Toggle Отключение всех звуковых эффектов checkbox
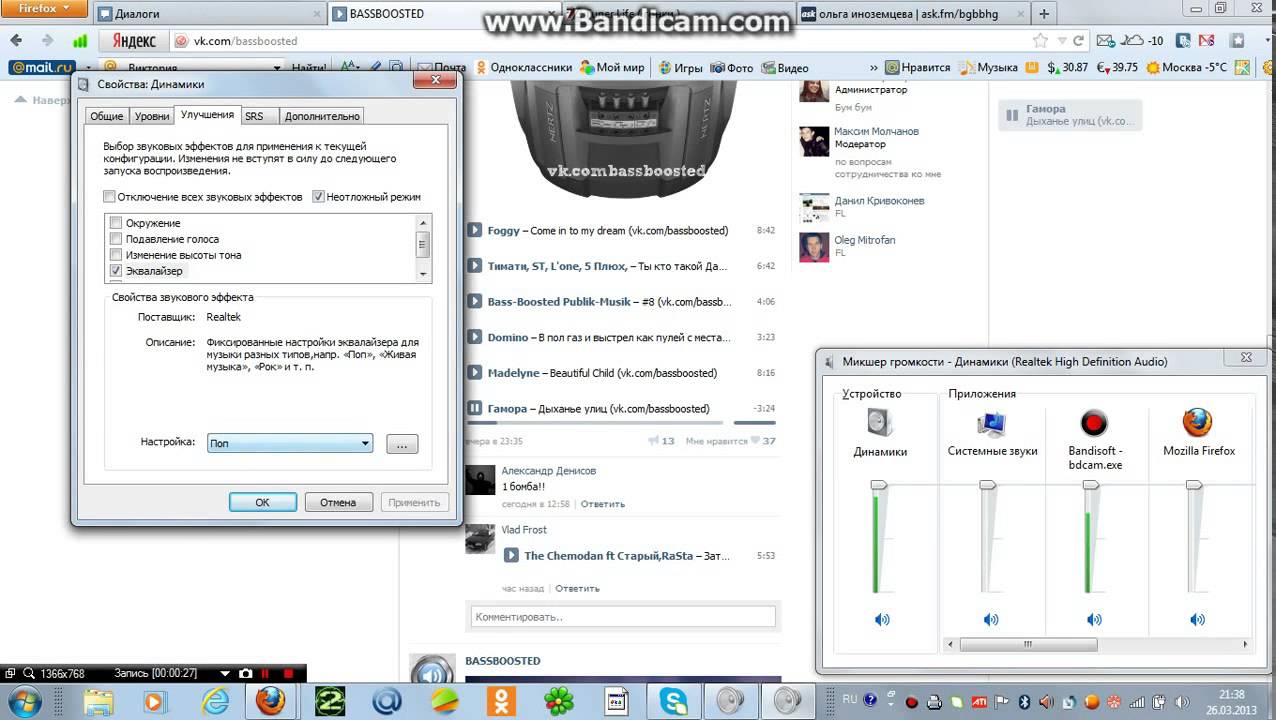Image resolution: width=1276 pixels, height=720 pixels. click(109, 197)
